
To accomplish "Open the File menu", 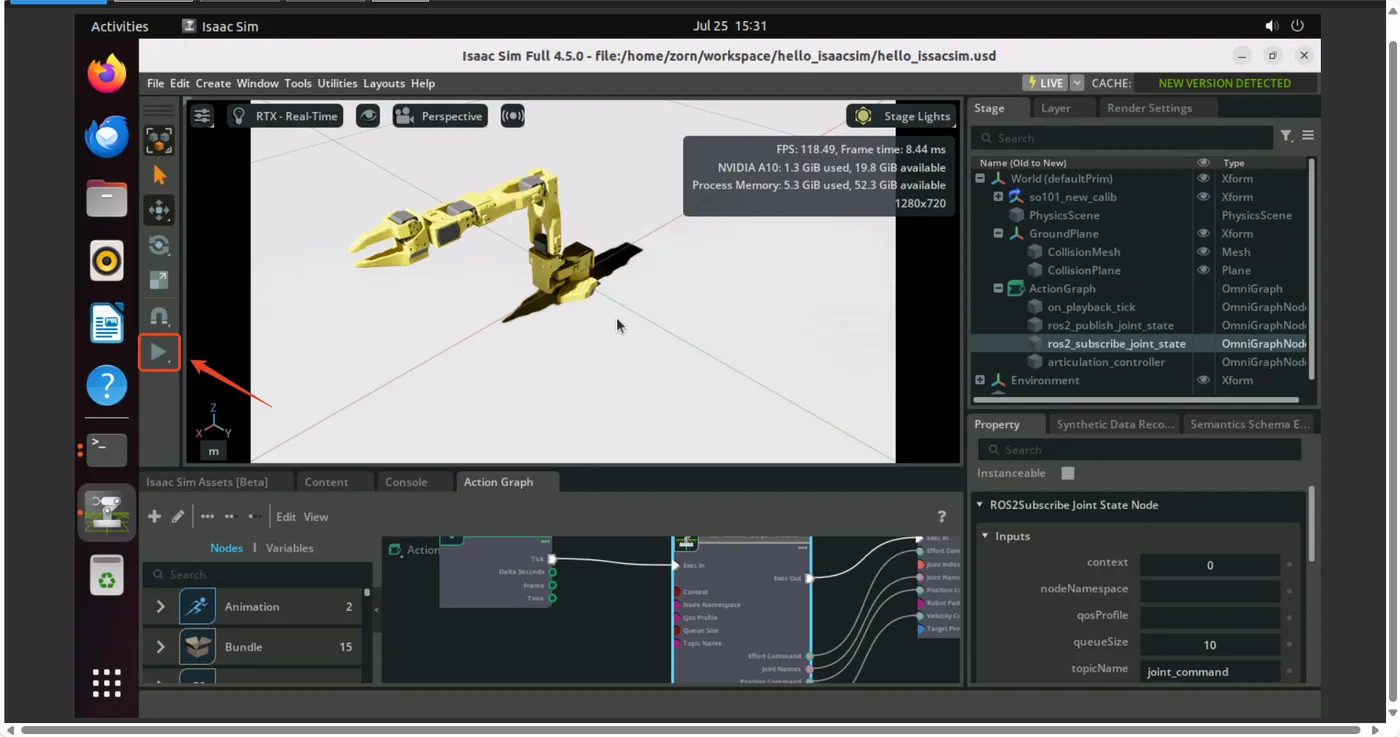I will (156, 83).
